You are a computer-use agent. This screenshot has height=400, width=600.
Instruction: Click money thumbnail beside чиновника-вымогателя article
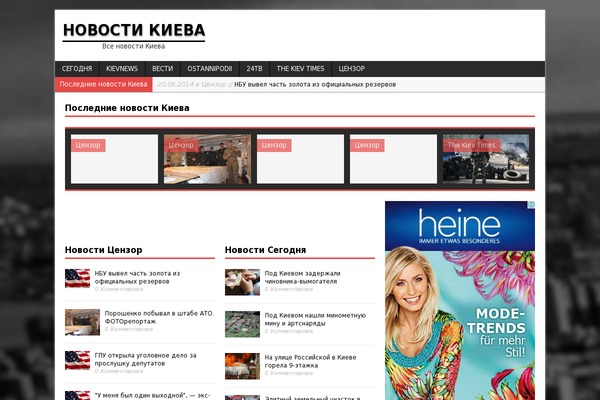coord(242,282)
